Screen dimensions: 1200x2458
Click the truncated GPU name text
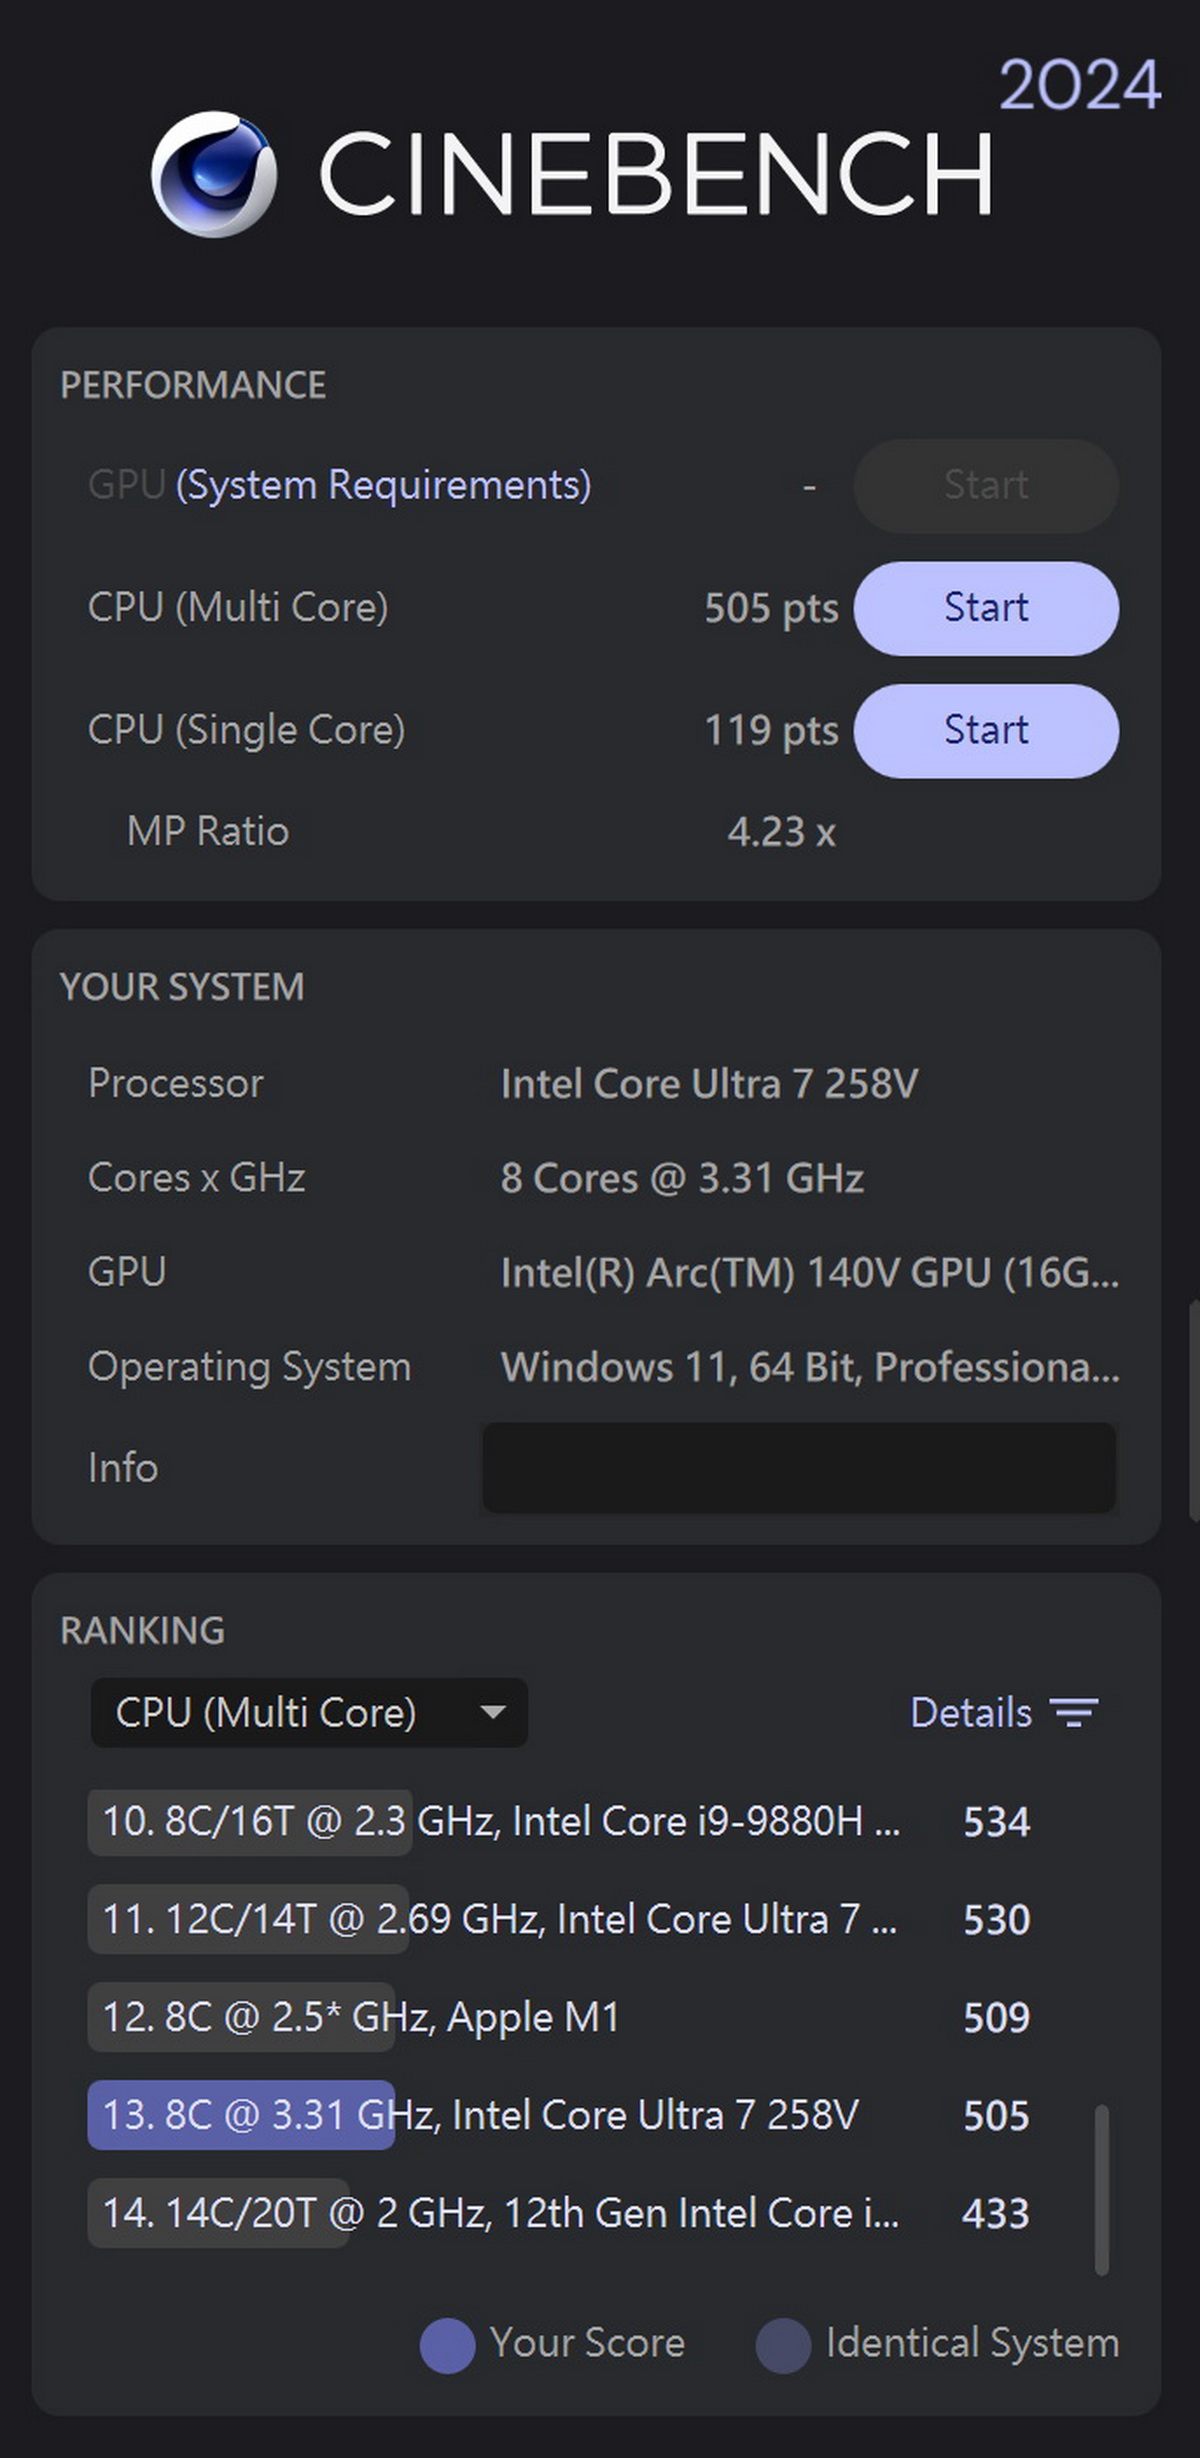tap(809, 1273)
